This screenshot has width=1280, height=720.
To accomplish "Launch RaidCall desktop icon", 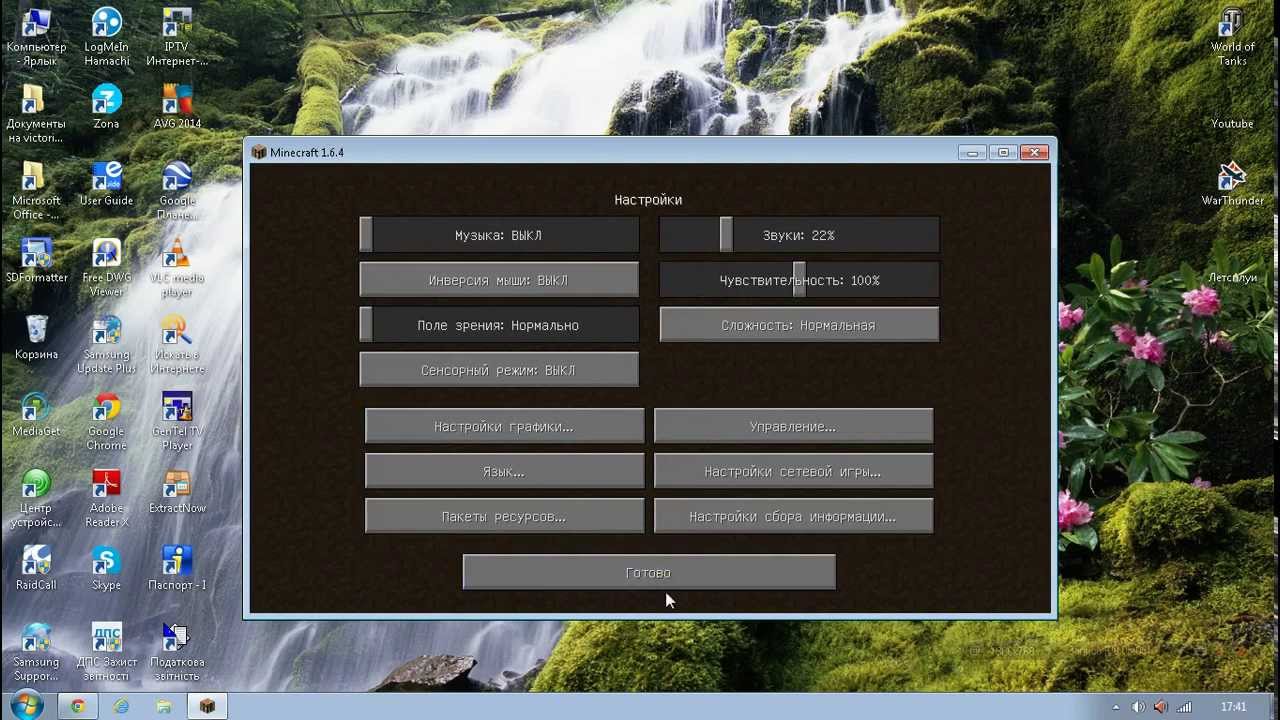I will [x=36, y=569].
